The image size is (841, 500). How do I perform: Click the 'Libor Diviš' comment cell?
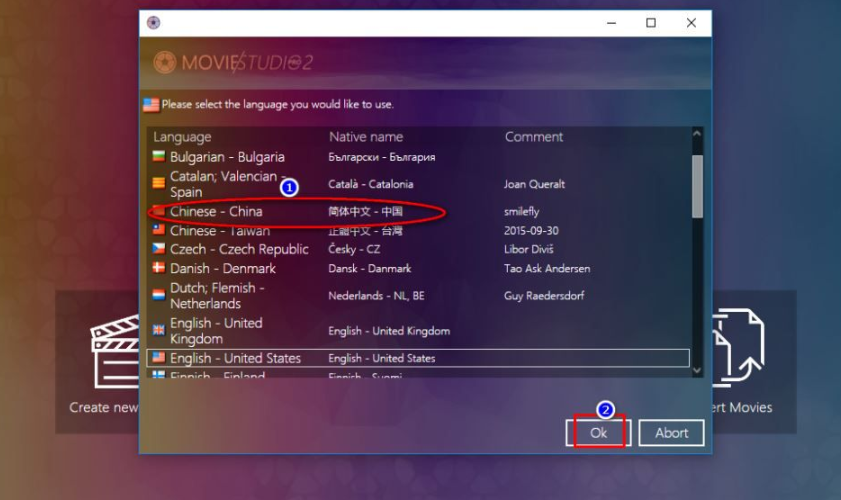click(x=528, y=249)
